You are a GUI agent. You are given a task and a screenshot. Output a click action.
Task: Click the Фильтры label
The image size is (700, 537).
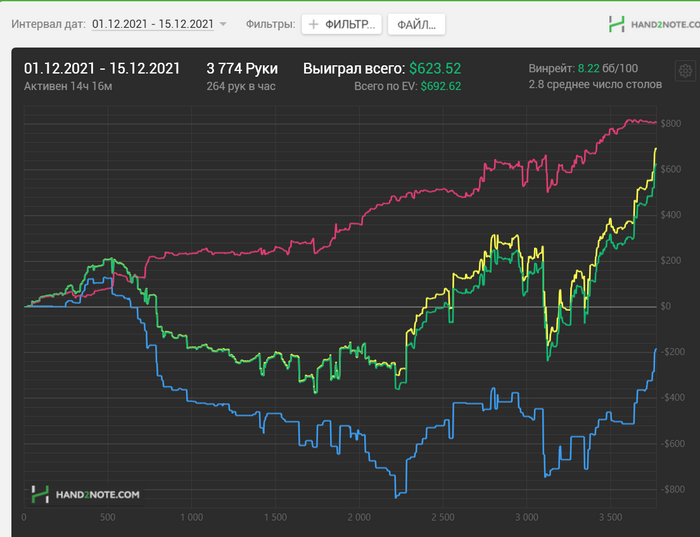[271, 24]
